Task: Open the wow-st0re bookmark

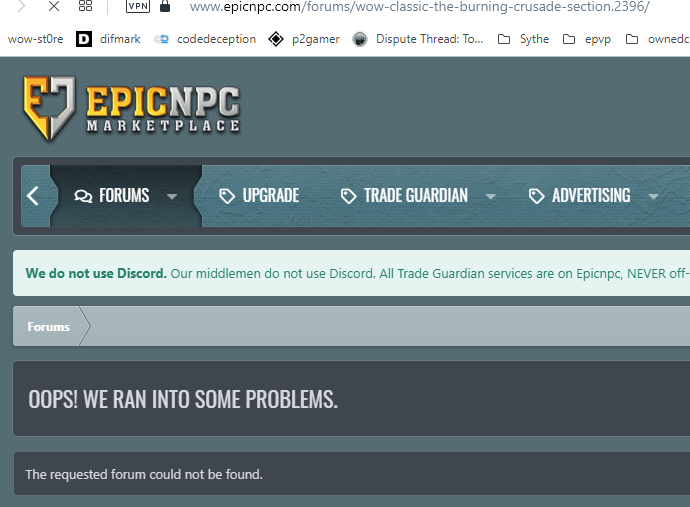Action: click(36, 39)
